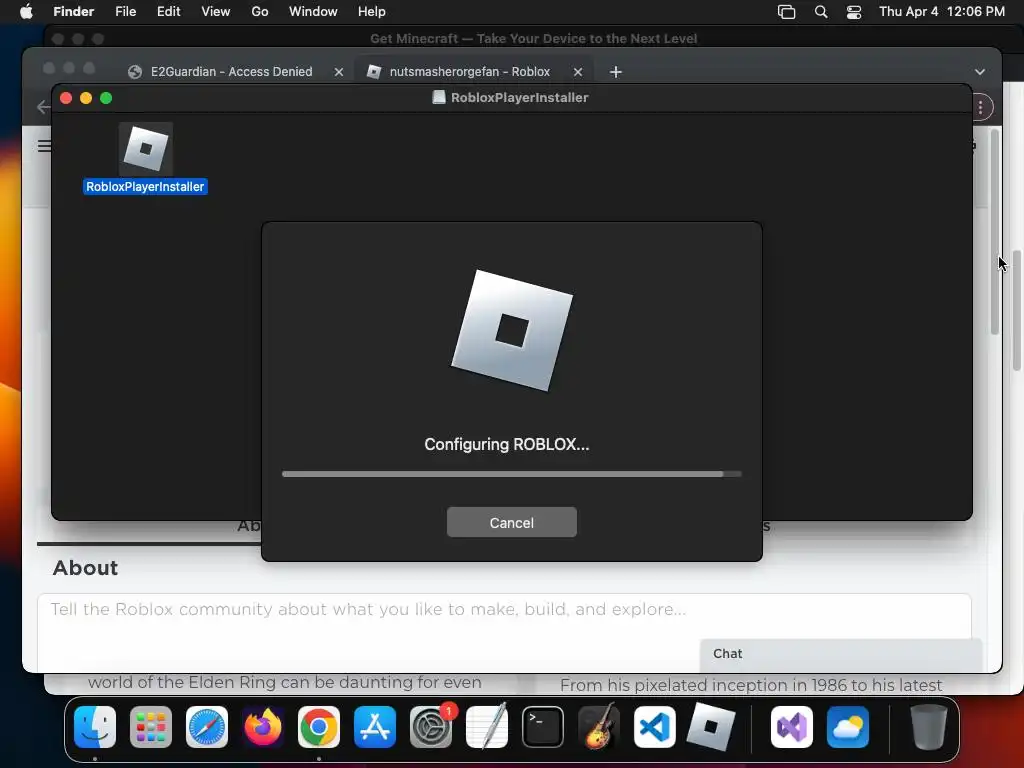Click the large Roblox logo in dialog
1024x768 pixels.
(x=511, y=330)
